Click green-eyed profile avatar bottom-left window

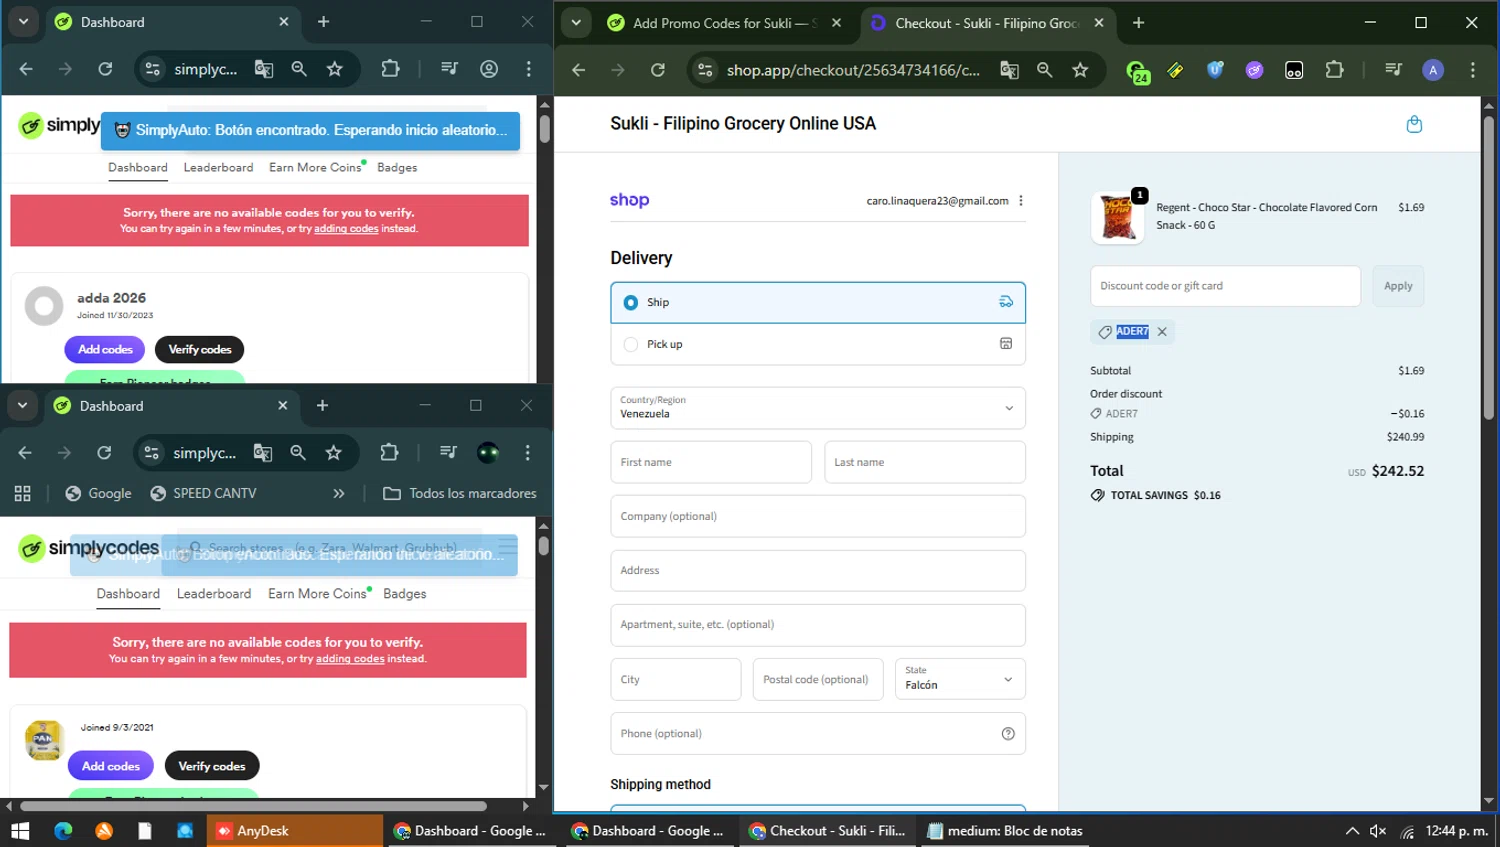pos(488,453)
